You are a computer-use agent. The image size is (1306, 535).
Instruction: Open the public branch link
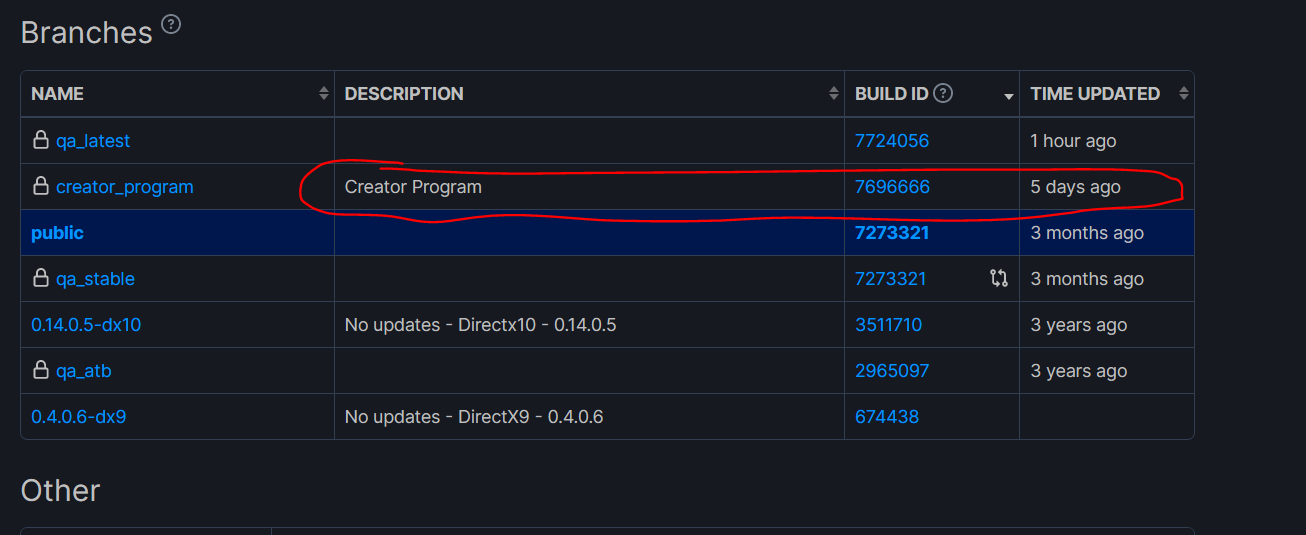coord(57,233)
